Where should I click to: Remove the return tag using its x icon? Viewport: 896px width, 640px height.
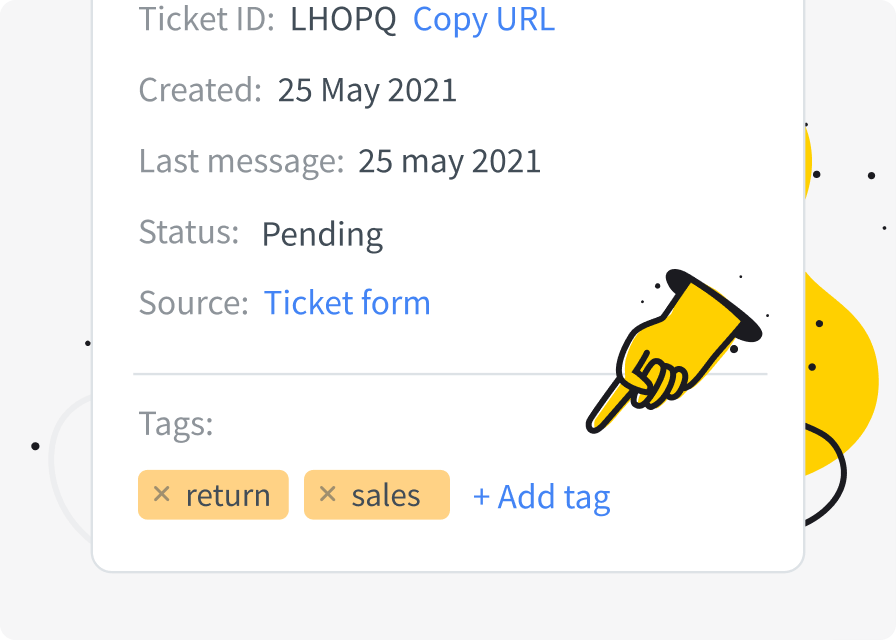[x=162, y=494]
